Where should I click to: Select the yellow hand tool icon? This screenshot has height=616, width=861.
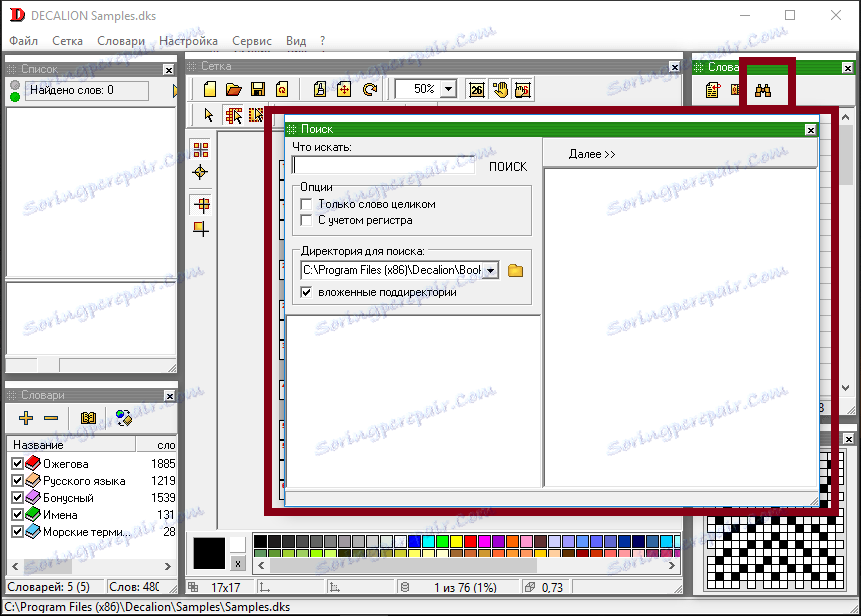click(x=500, y=89)
